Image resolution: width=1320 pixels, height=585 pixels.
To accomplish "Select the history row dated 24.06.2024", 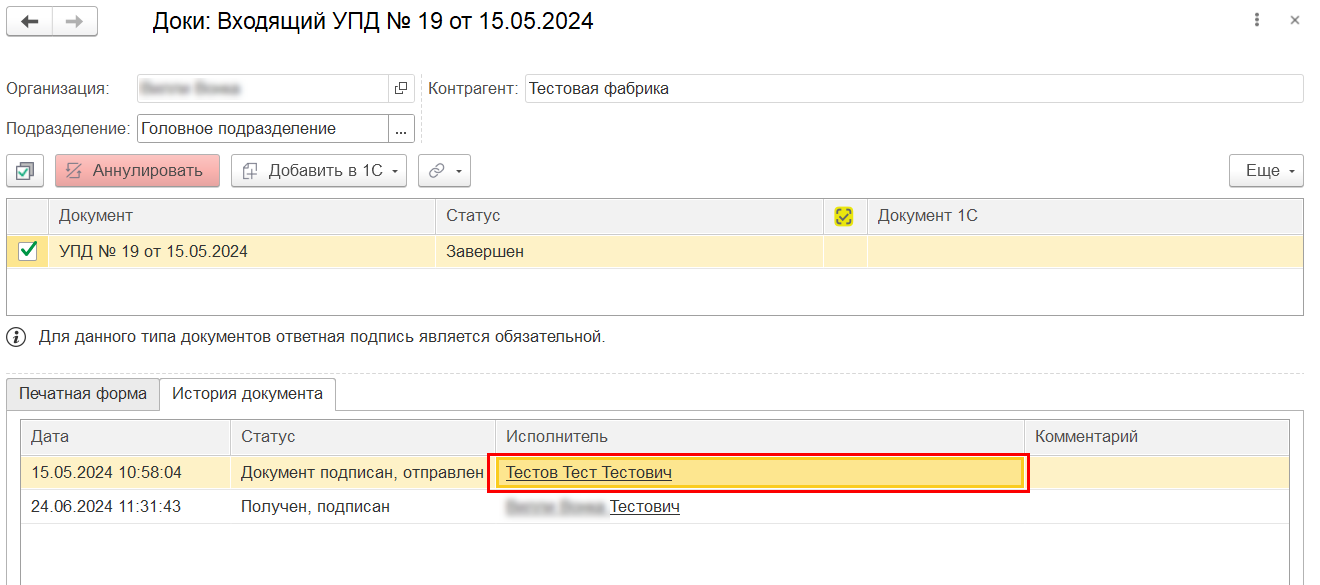I will [106, 507].
